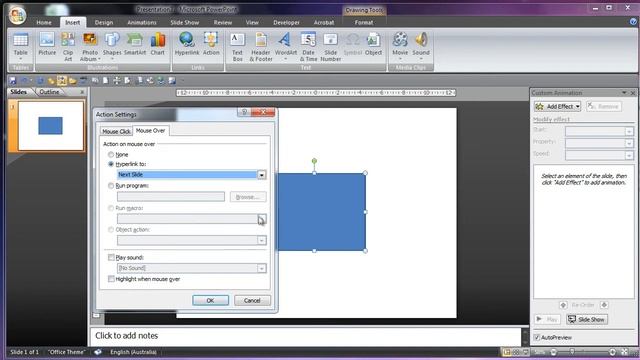Viewport: 640px width, 360px height.
Task: Select the Run program radio button
Action: [111, 186]
